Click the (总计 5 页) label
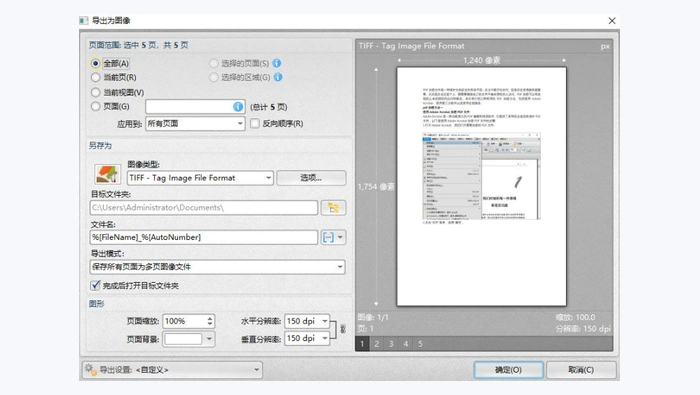Image resolution: width=700 pixels, height=395 pixels. (x=269, y=107)
